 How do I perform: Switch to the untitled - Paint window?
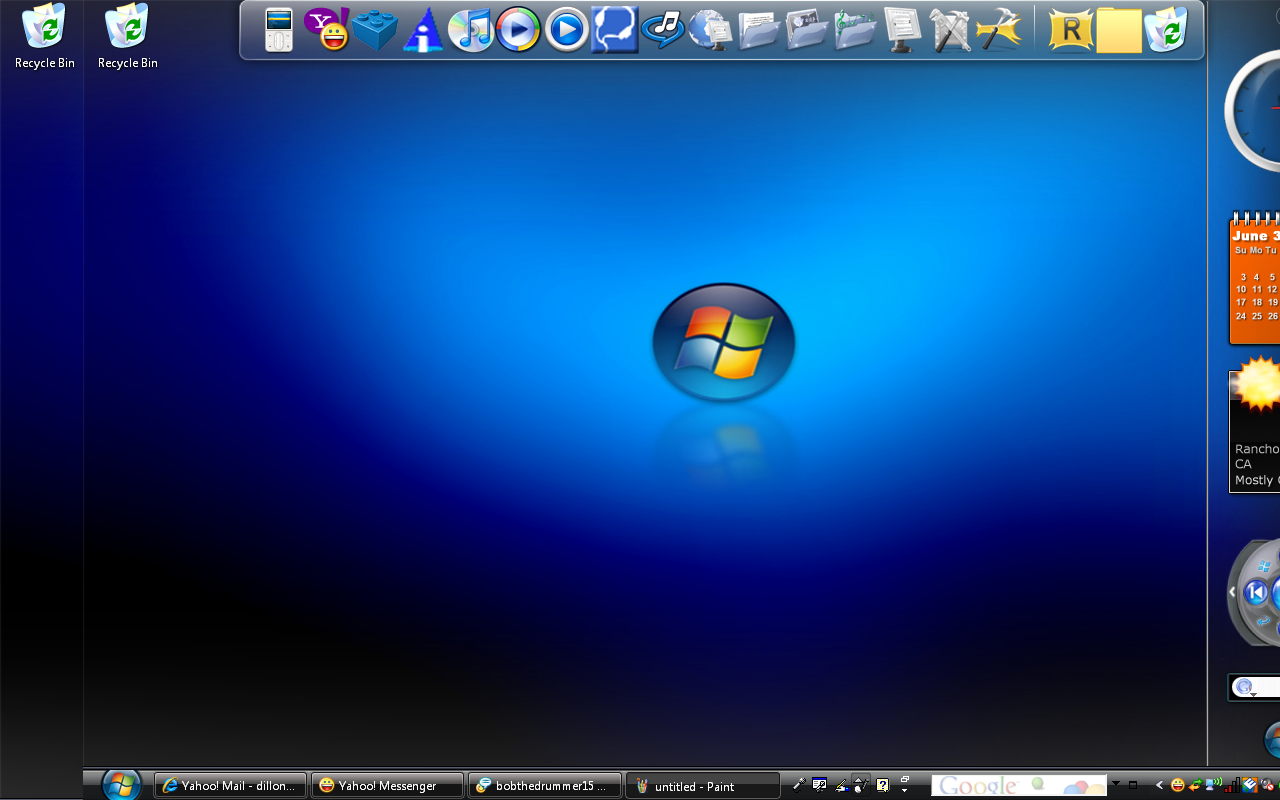[x=702, y=785]
